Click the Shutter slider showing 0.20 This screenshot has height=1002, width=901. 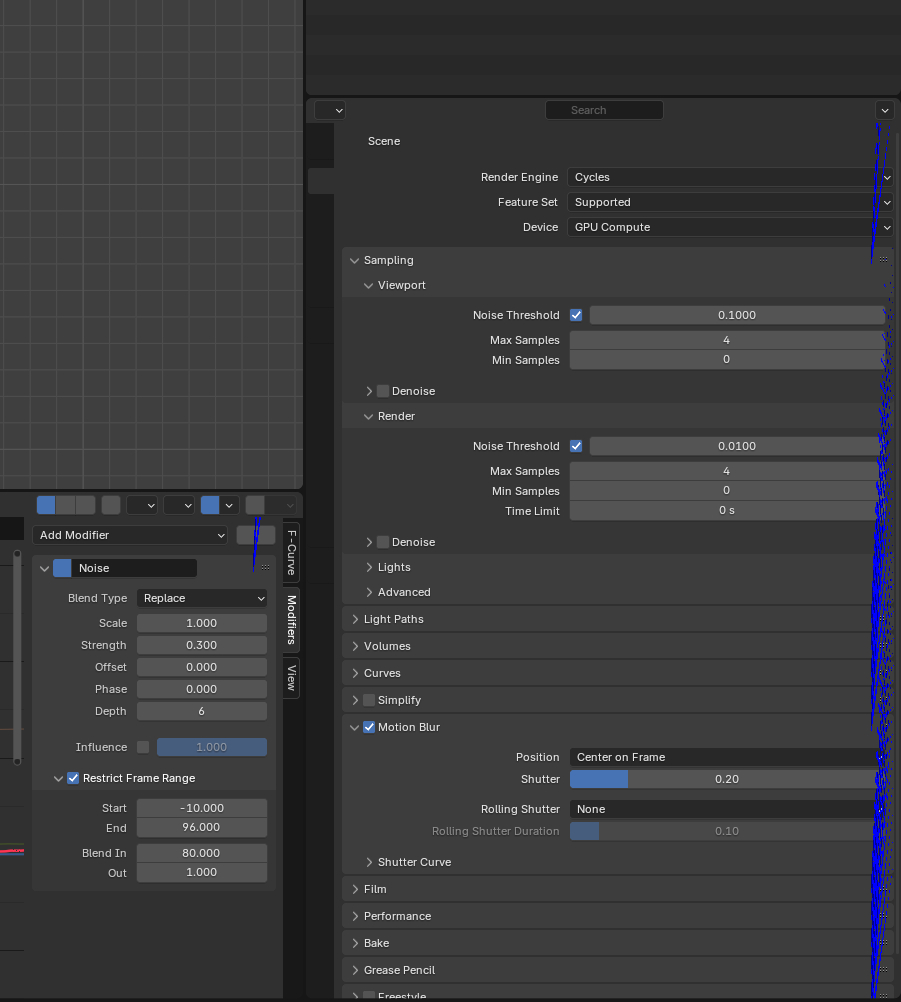(726, 779)
